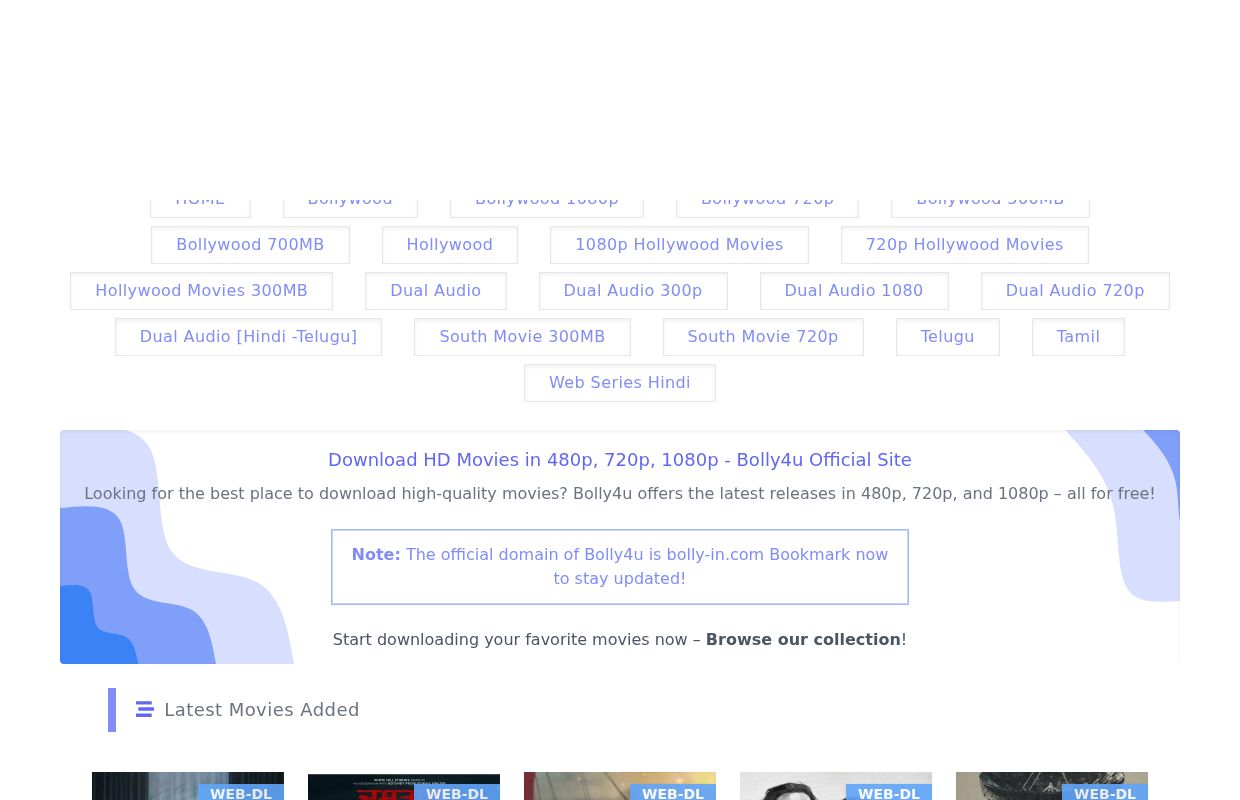Open Web Series Hindi category
Viewport: 1240px width, 800px height.
point(620,383)
